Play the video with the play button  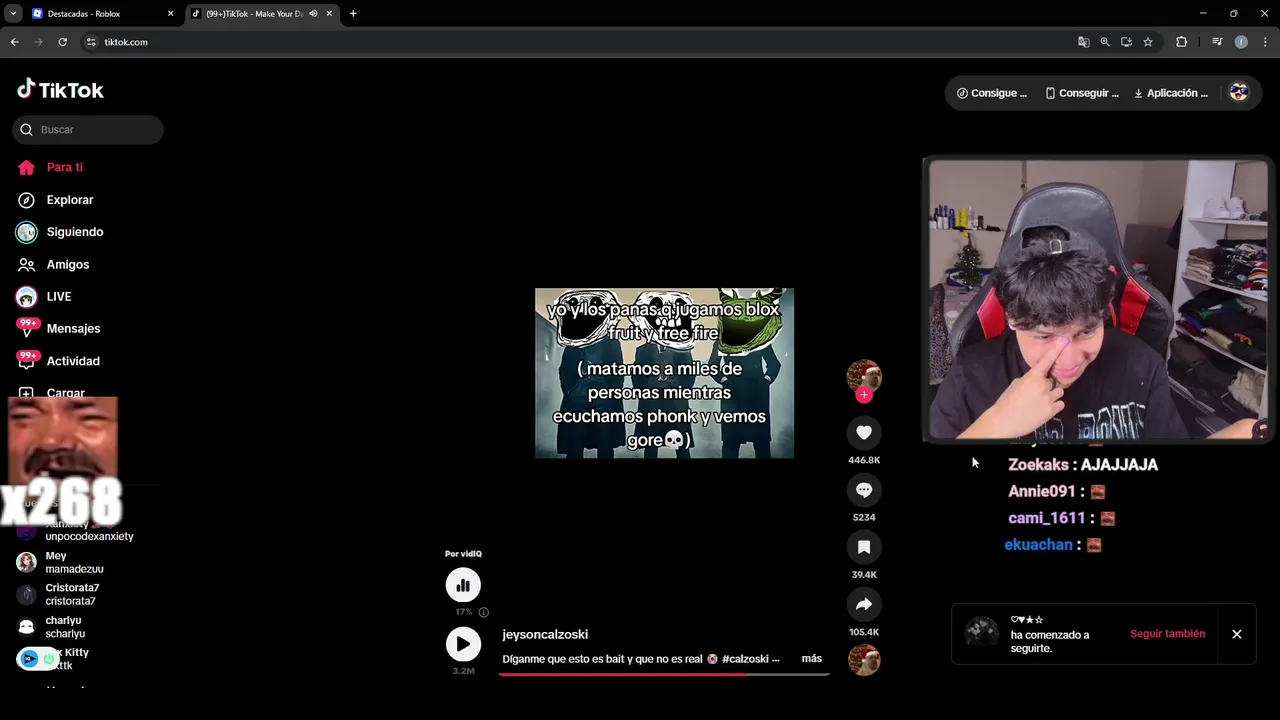[x=463, y=644]
